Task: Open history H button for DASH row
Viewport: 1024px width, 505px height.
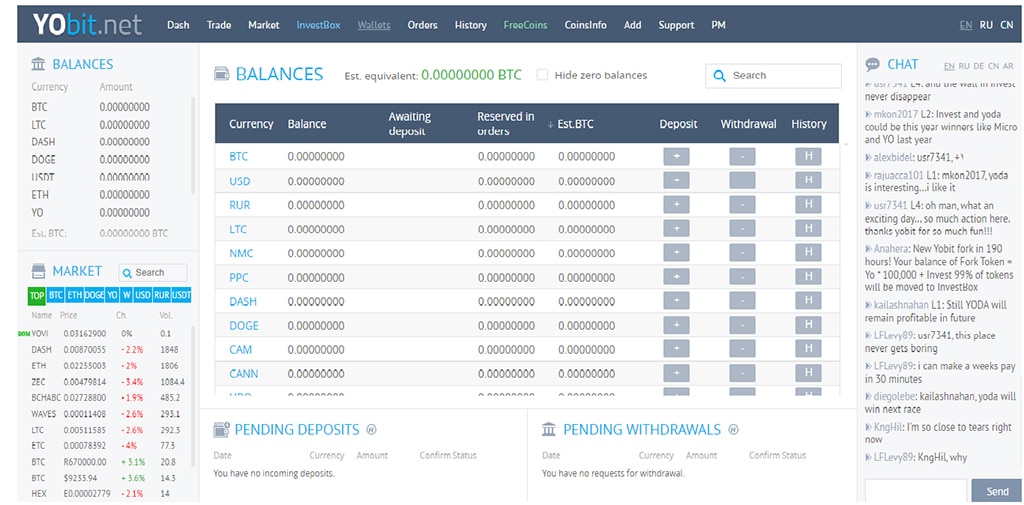Action: click(x=808, y=301)
